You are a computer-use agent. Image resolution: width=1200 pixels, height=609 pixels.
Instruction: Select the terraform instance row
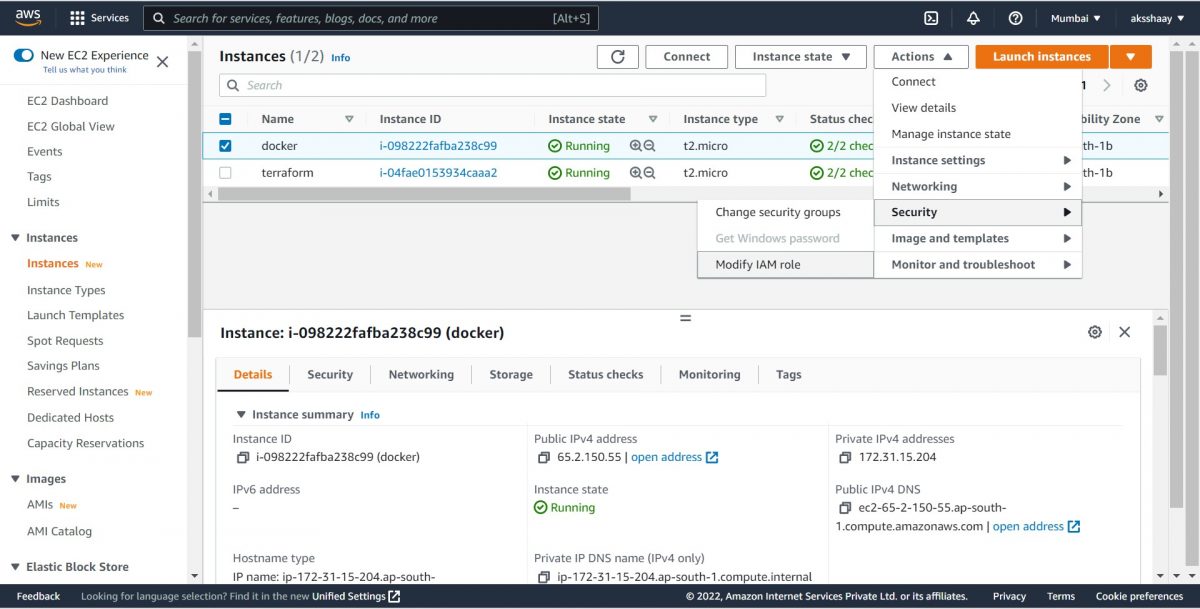tap(225, 172)
